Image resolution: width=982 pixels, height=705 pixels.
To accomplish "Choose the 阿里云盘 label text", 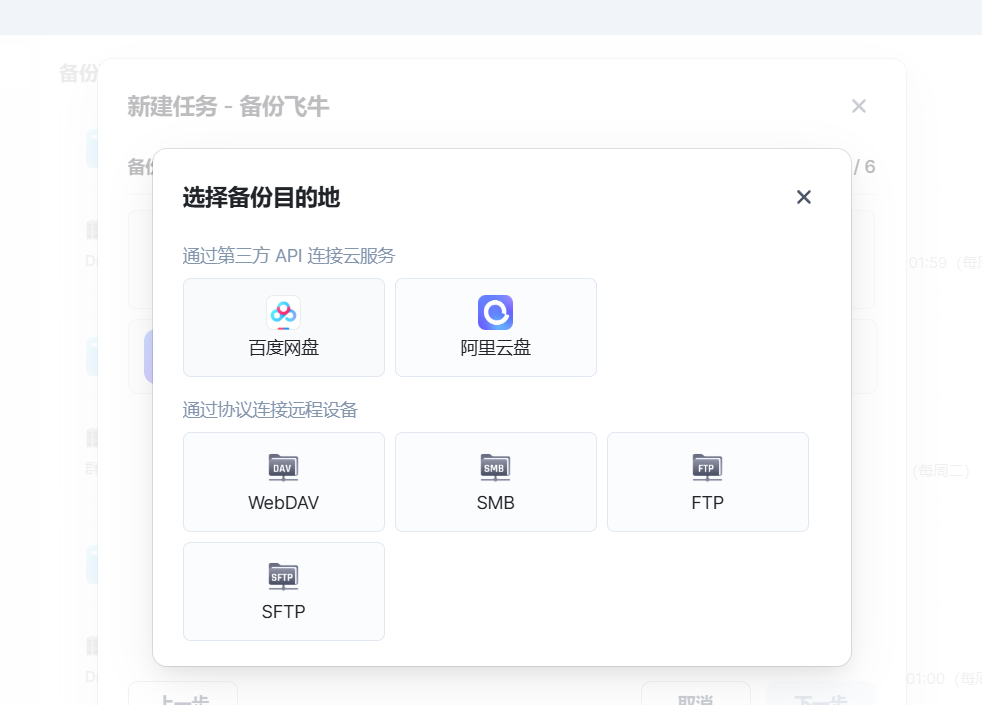I will (x=495, y=347).
